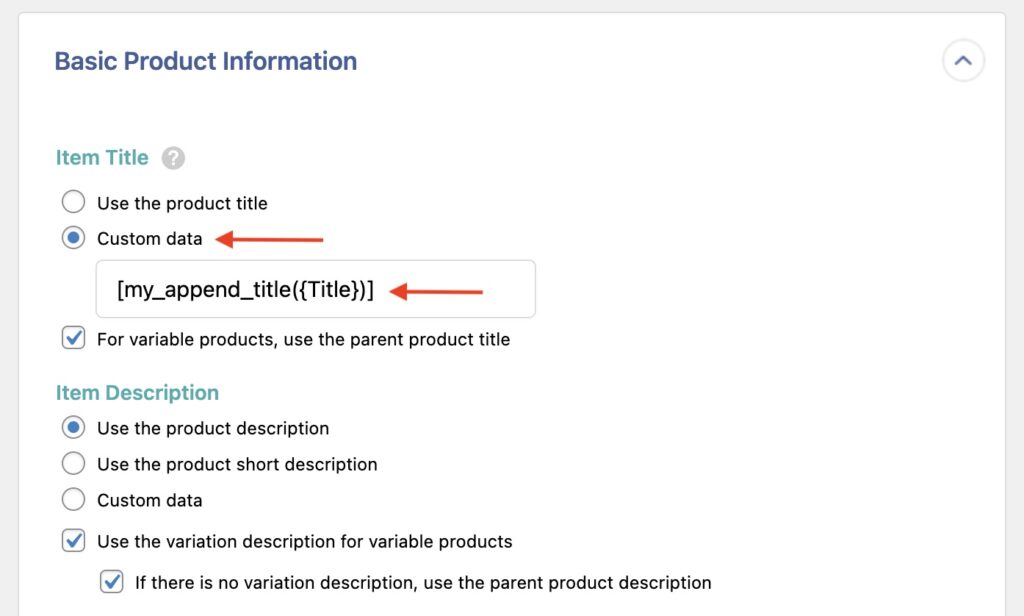Image resolution: width=1024 pixels, height=616 pixels.
Task: Click the Item Description section label
Action: tap(137, 392)
